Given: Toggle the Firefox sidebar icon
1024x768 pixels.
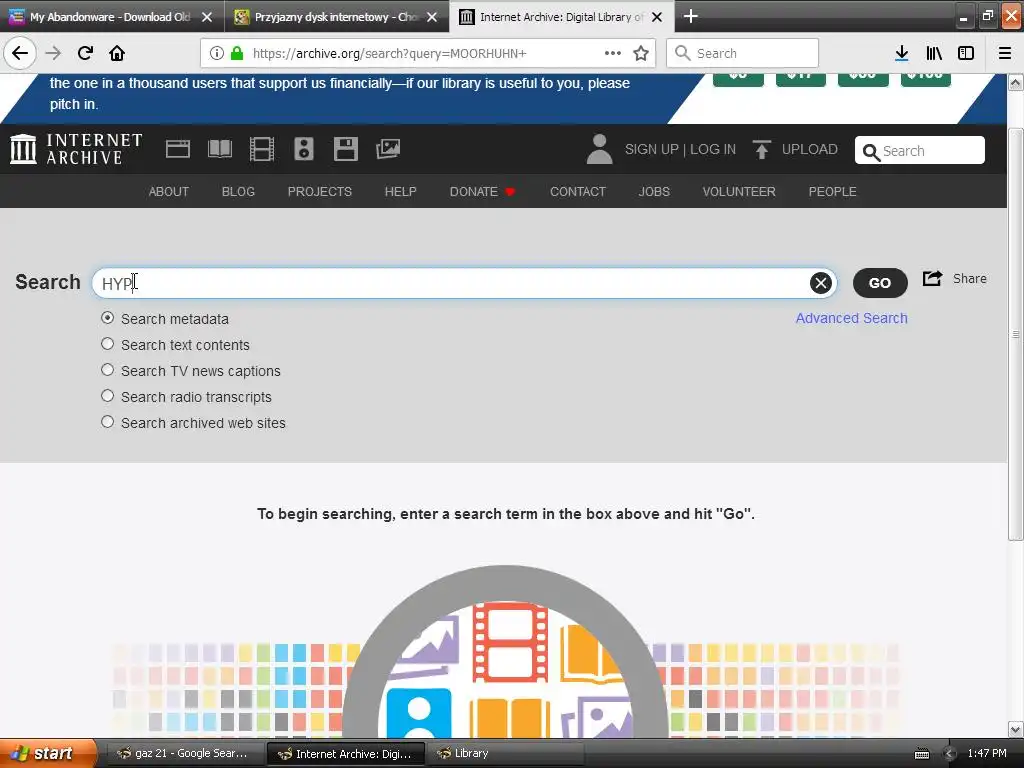Looking at the screenshot, I should pos(966,53).
